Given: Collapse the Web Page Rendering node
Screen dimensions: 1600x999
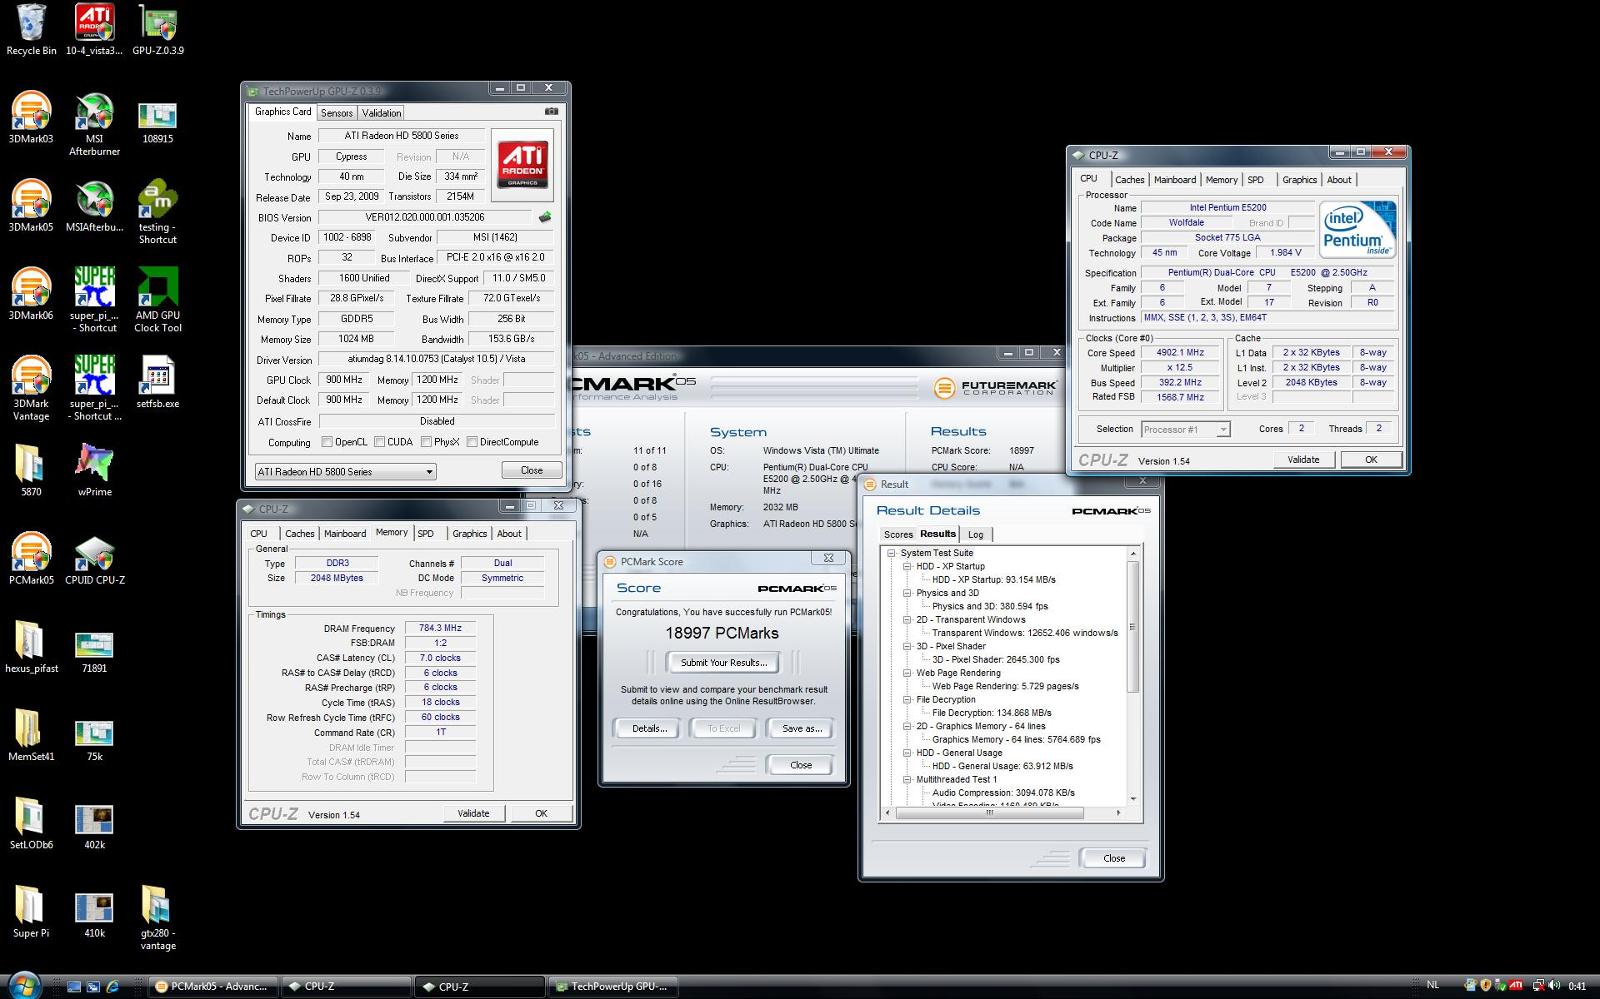Looking at the screenshot, I should 907,673.
